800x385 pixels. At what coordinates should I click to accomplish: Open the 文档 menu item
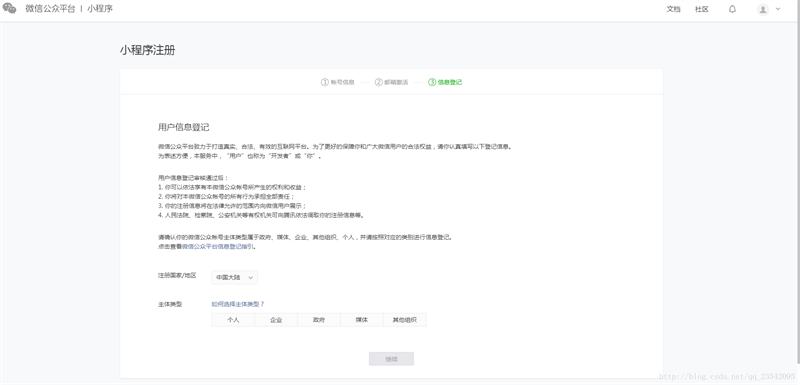pyautogui.click(x=673, y=9)
